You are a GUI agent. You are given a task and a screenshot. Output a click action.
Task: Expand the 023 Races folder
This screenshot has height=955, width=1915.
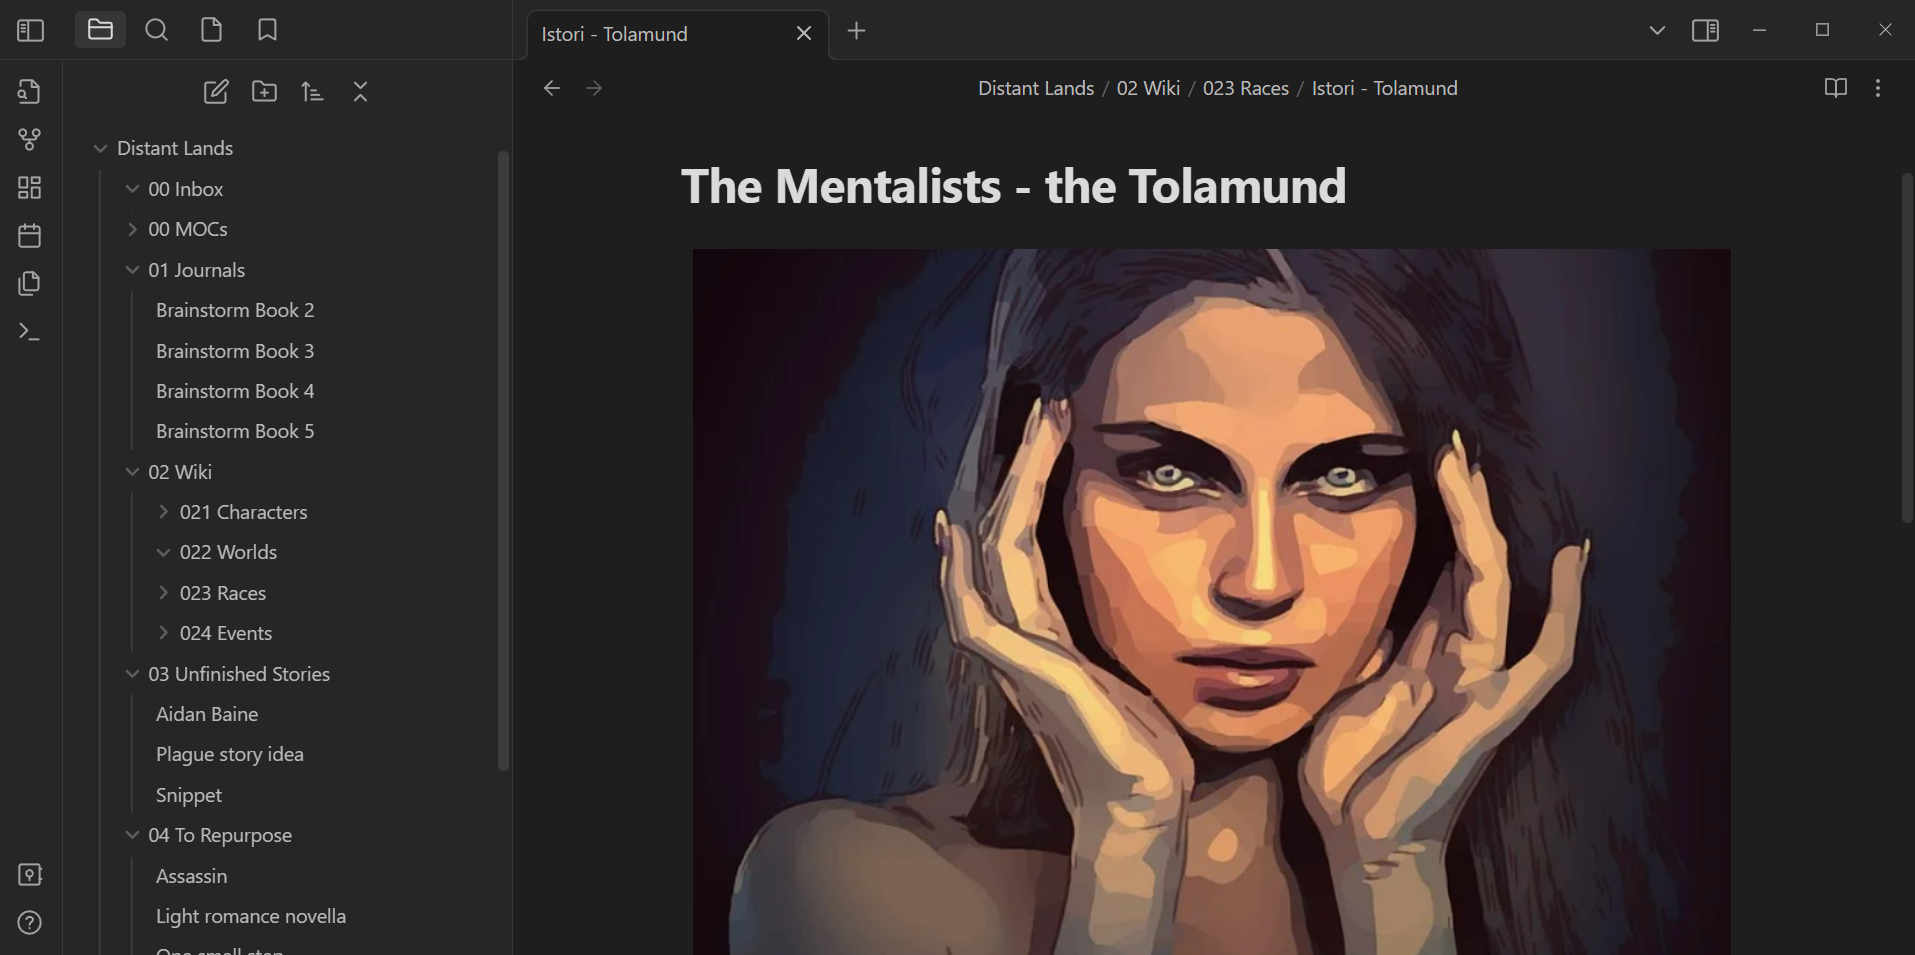222,593
